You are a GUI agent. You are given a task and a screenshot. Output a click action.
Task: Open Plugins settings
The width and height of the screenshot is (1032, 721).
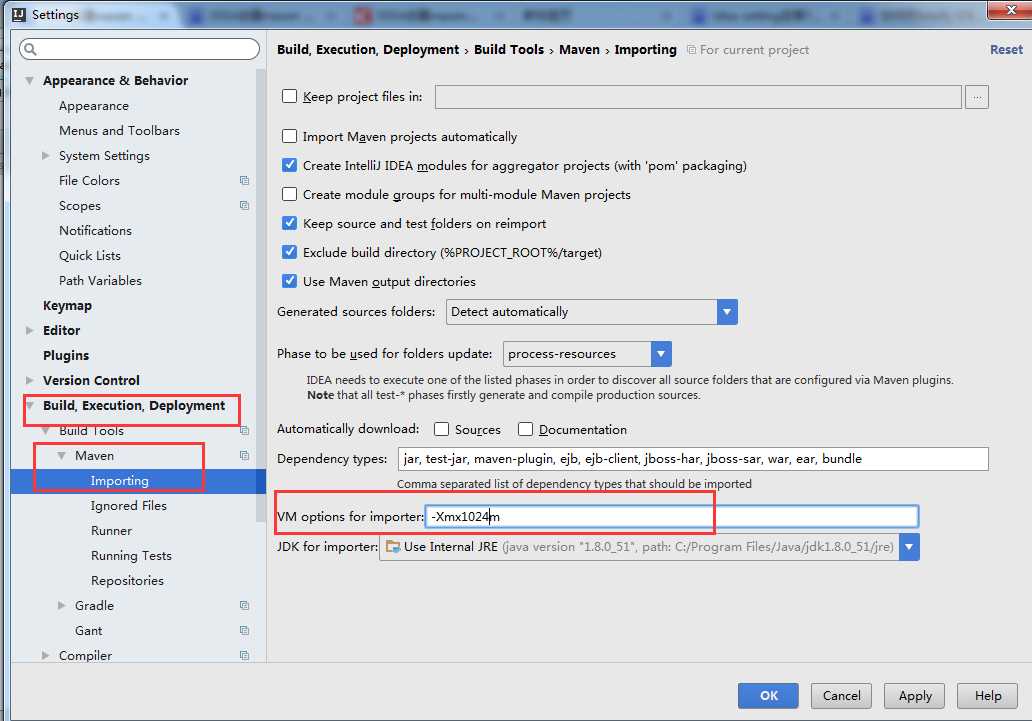click(66, 356)
